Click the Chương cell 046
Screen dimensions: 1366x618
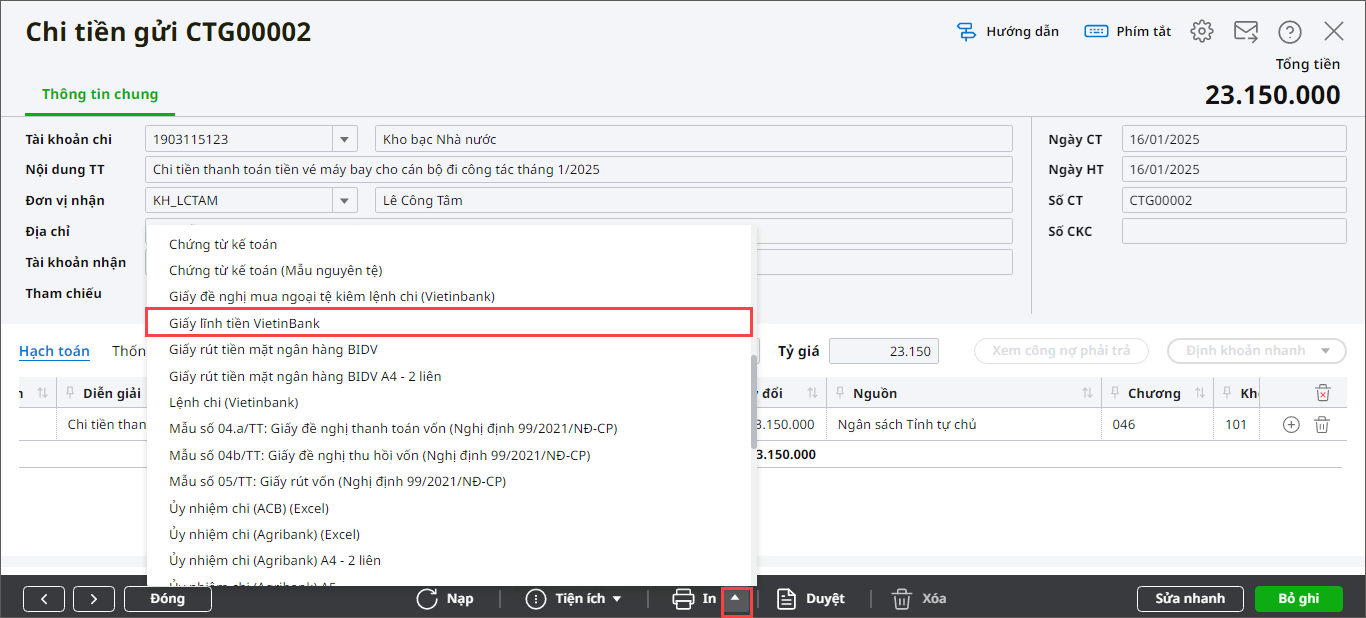[1158, 425]
